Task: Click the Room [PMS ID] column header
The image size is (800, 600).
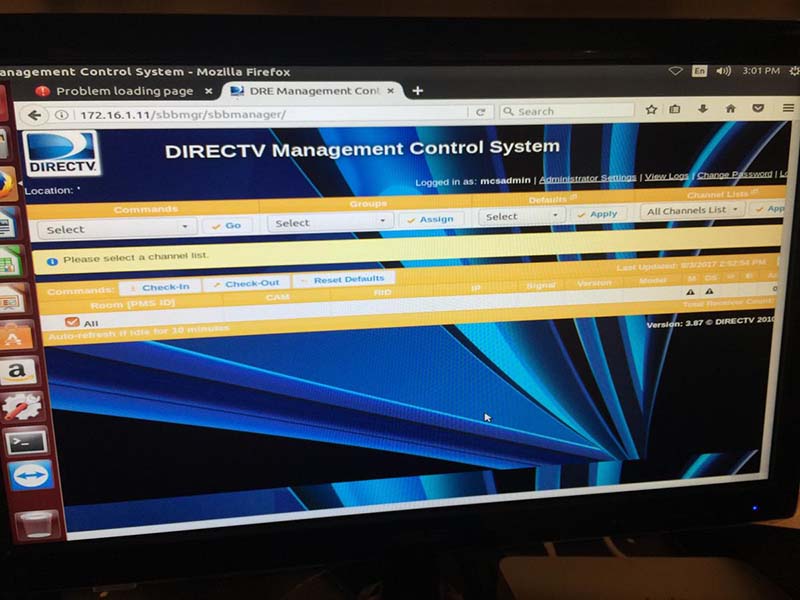Action: [x=133, y=304]
